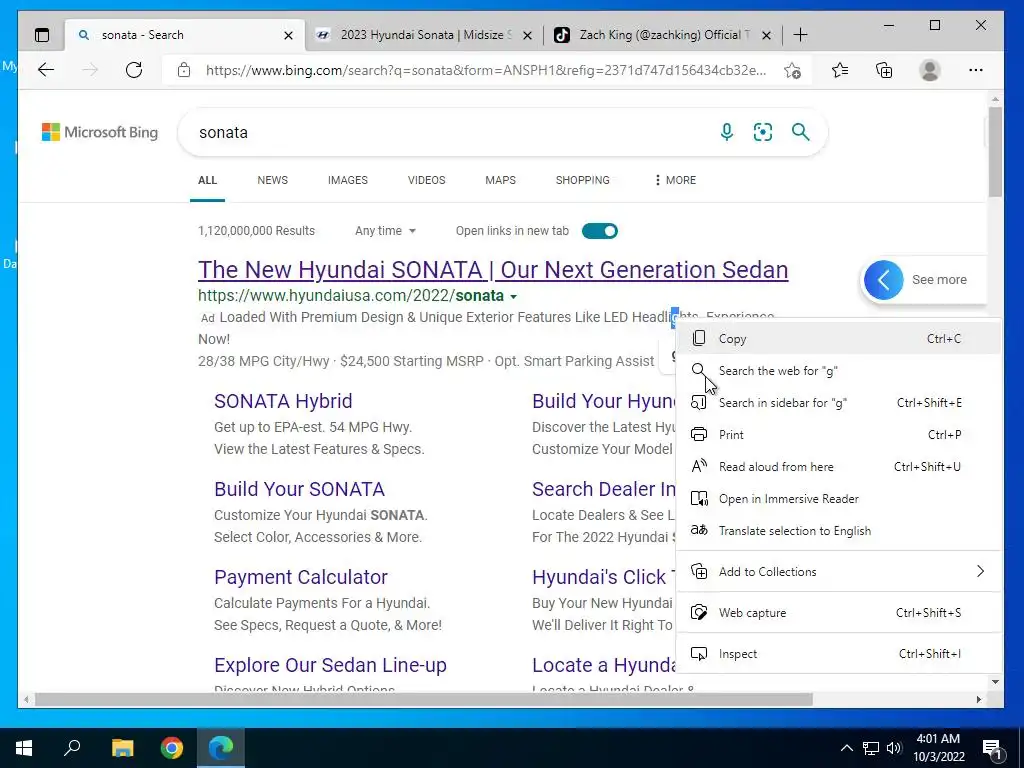Select the MAPS search tab
The width and height of the screenshot is (1024, 768).
(500, 180)
